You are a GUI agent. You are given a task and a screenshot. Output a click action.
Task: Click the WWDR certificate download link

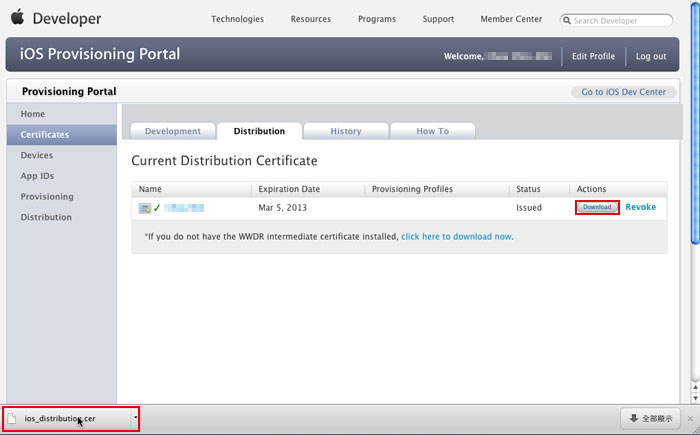456,237
